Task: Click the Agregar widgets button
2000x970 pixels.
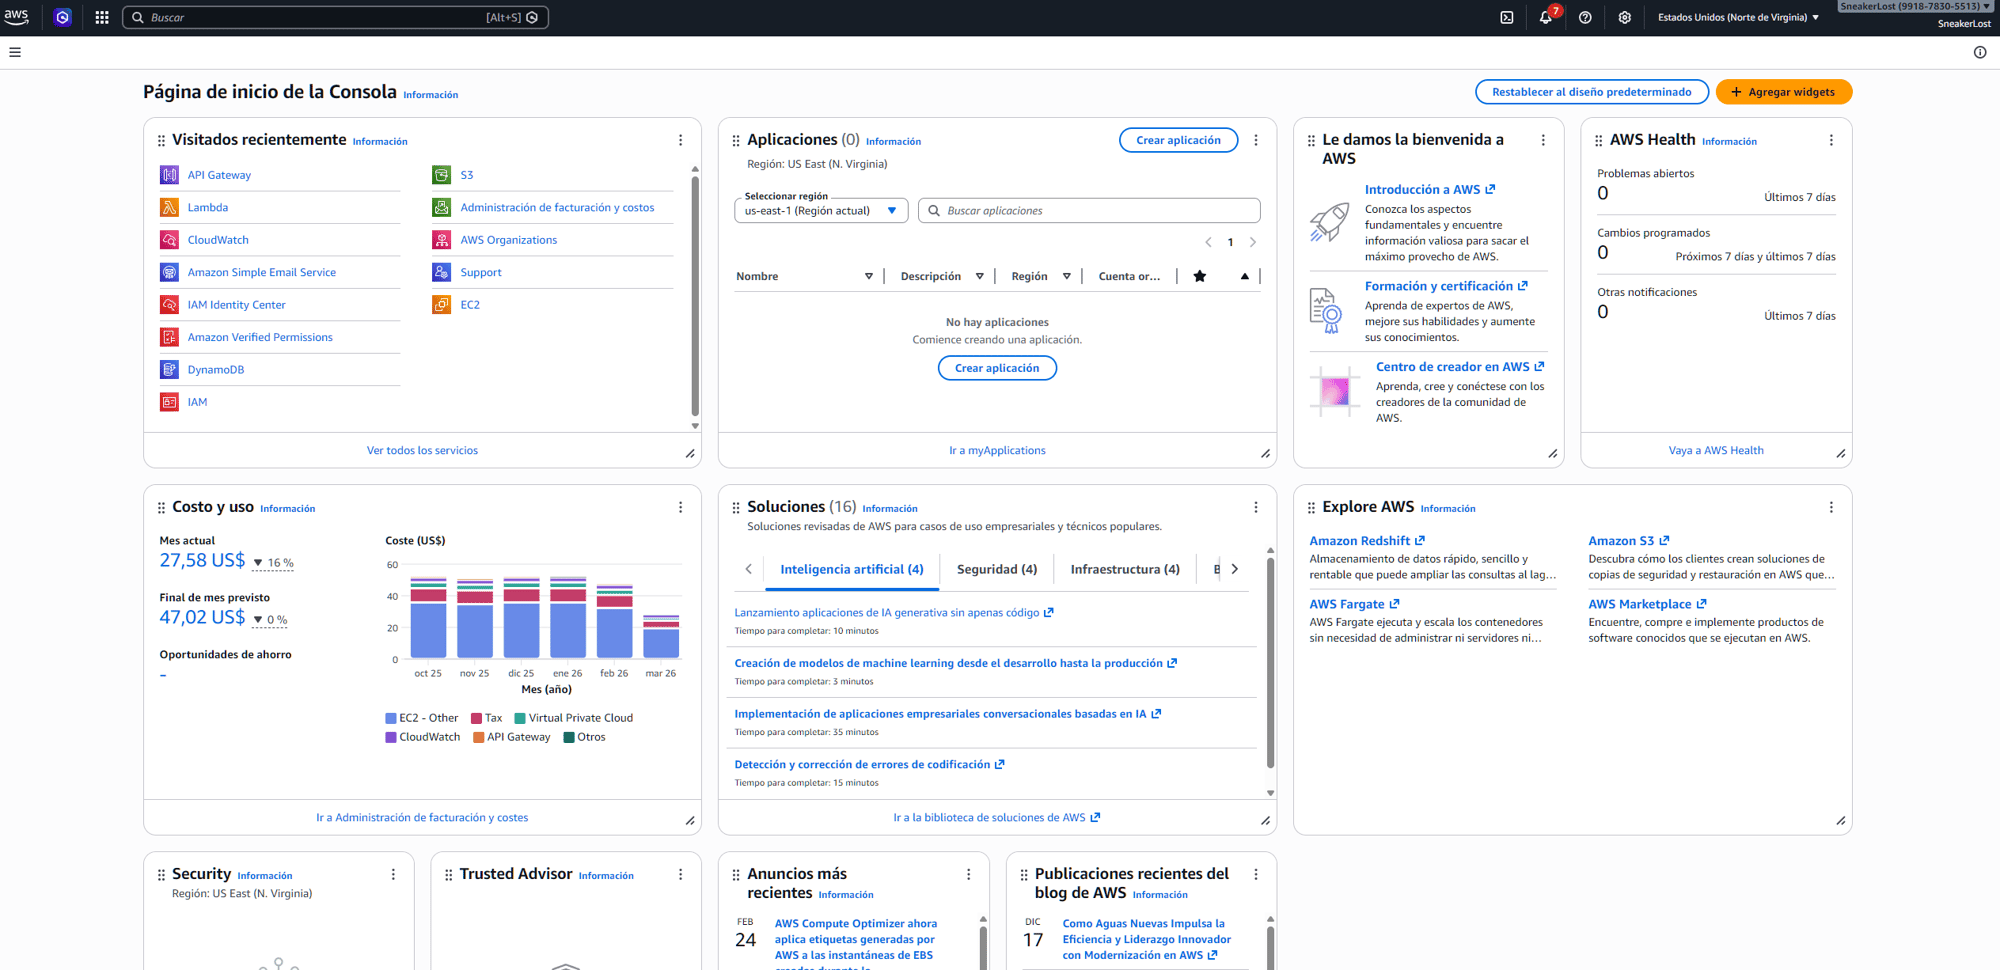Action: click(x=1783, y=91)
